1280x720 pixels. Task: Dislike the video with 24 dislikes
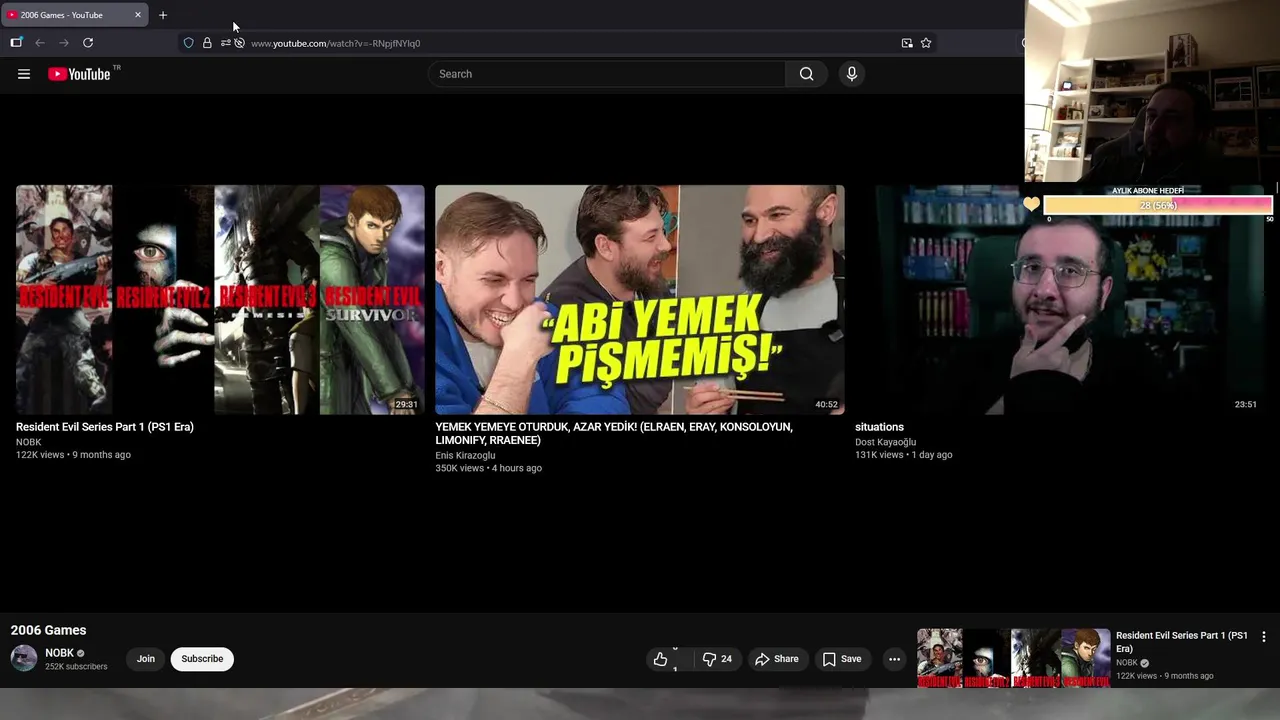tap(717, 659)
